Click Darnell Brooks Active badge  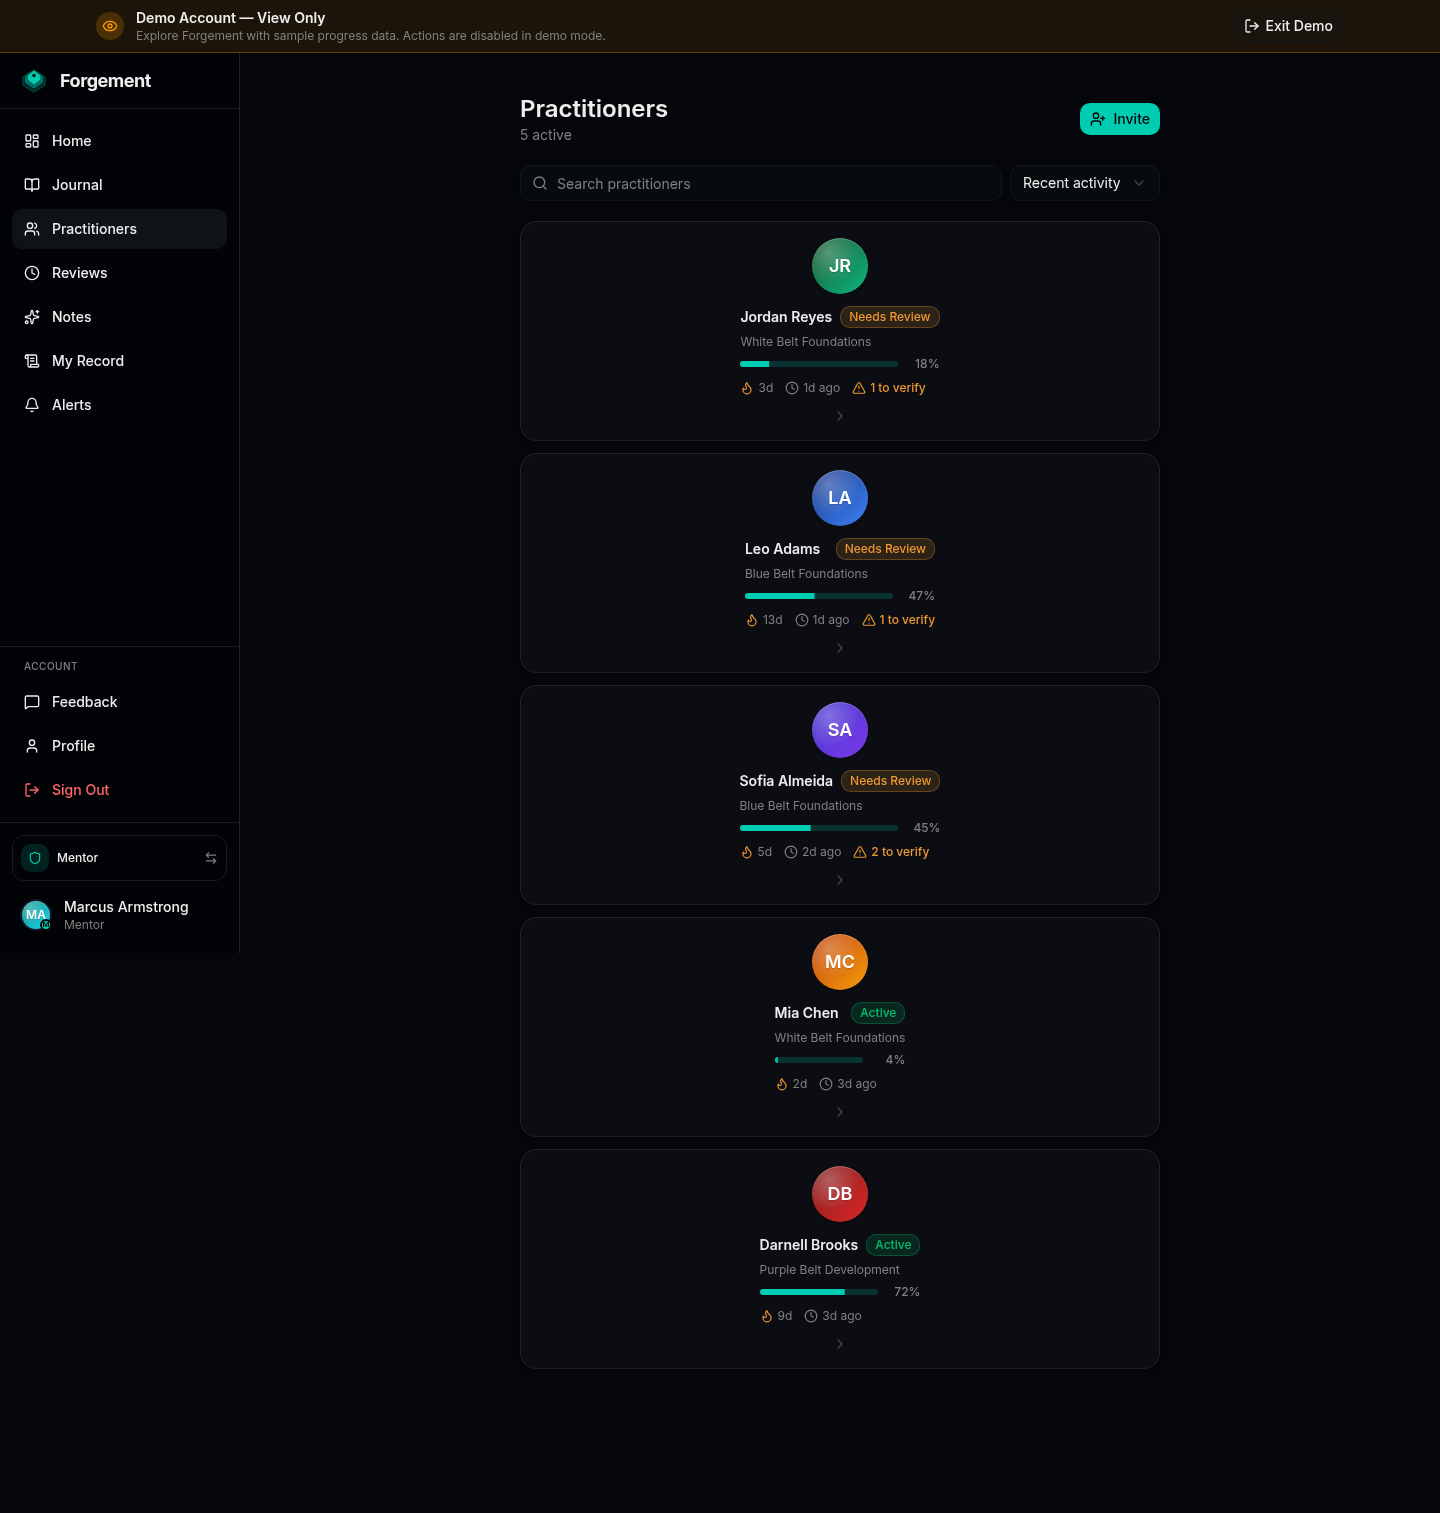click(893, 1245)
